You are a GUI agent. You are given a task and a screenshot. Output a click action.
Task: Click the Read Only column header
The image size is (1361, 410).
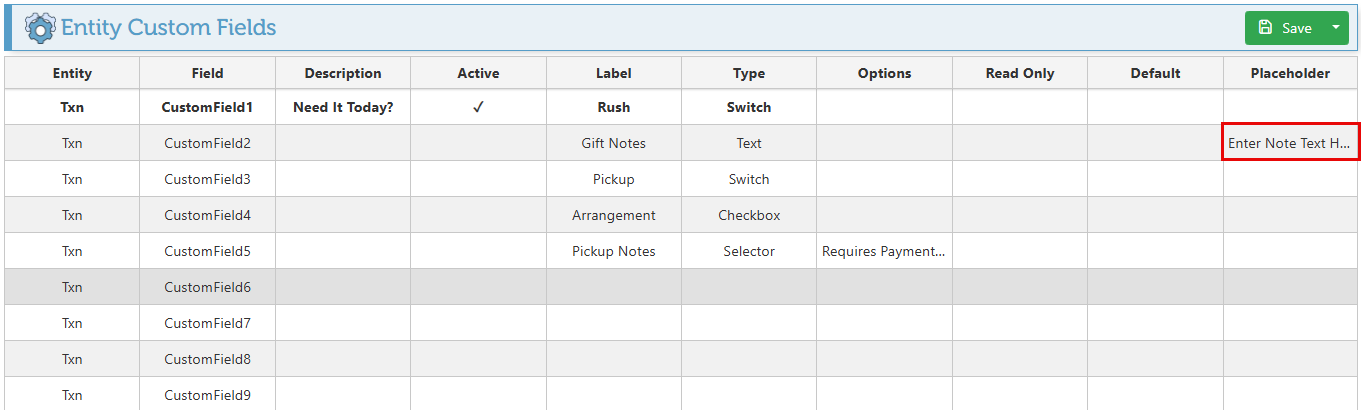tap(1019, 73)
